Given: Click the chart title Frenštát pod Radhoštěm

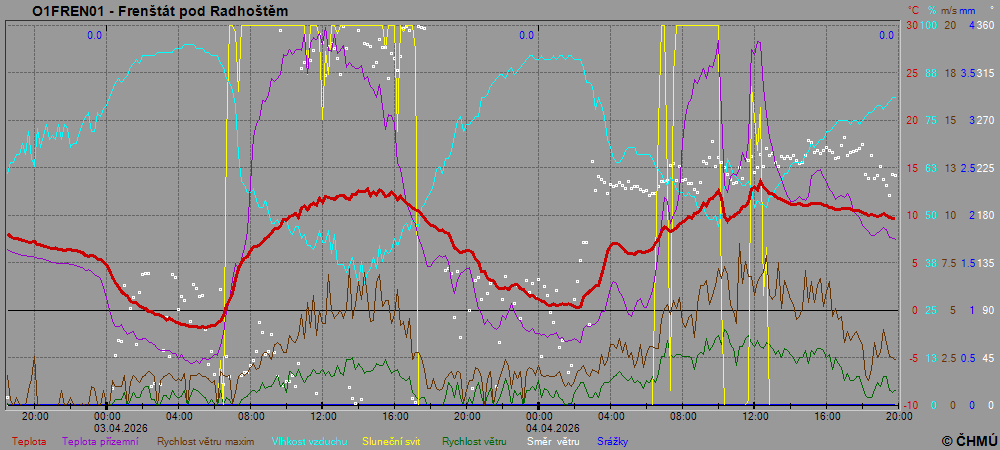Looking at the screenshot, I should (x=160, y=12).
